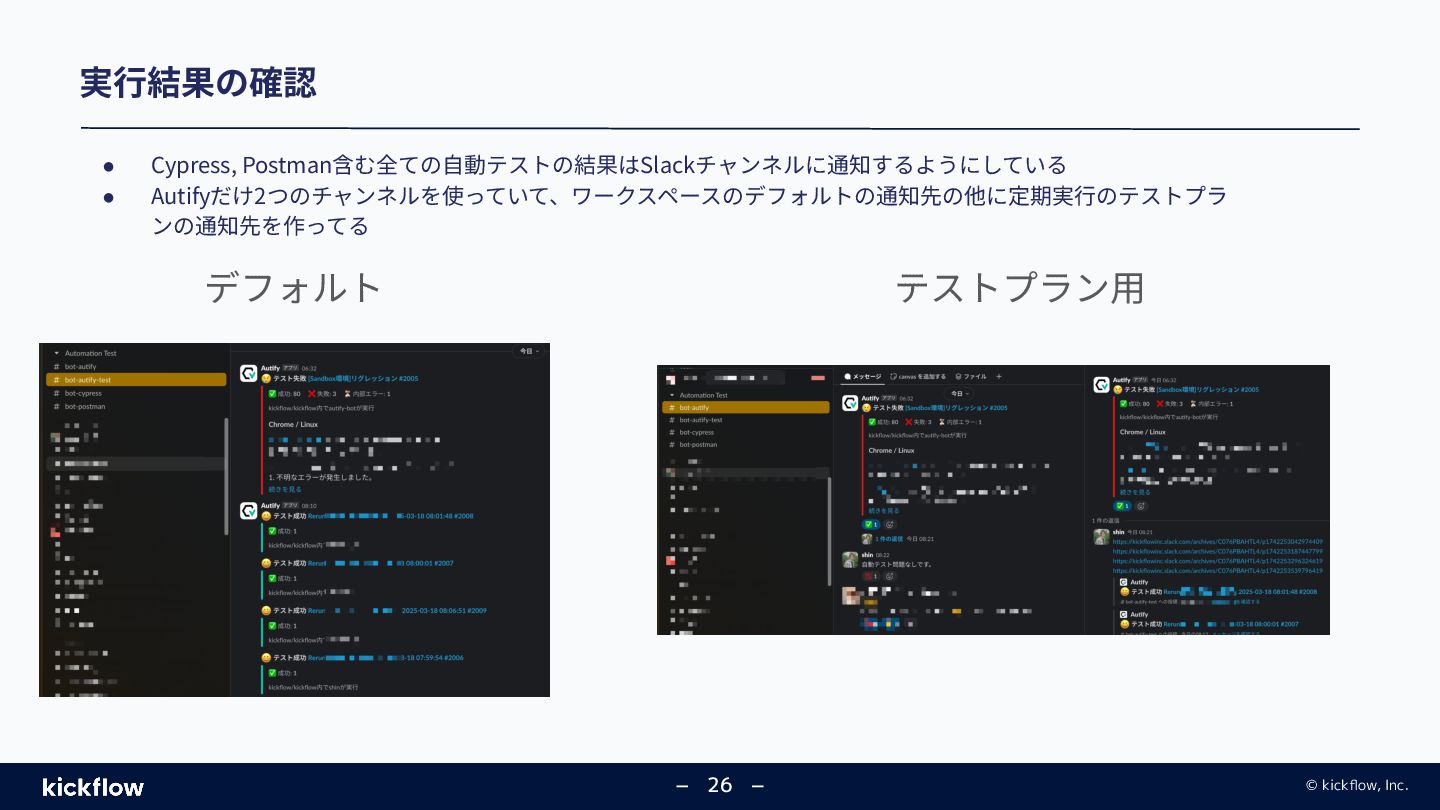Open slack archive link ending 539796419
Viewport: 1440px width, 810px height.
[x=1217, y=571]
